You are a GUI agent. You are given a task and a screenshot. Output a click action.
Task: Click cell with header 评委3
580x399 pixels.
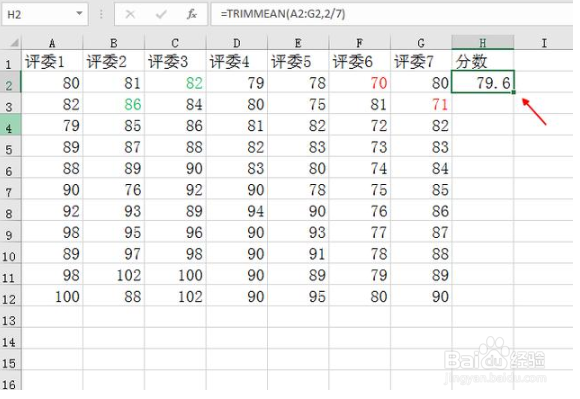(x=175, y=61)
